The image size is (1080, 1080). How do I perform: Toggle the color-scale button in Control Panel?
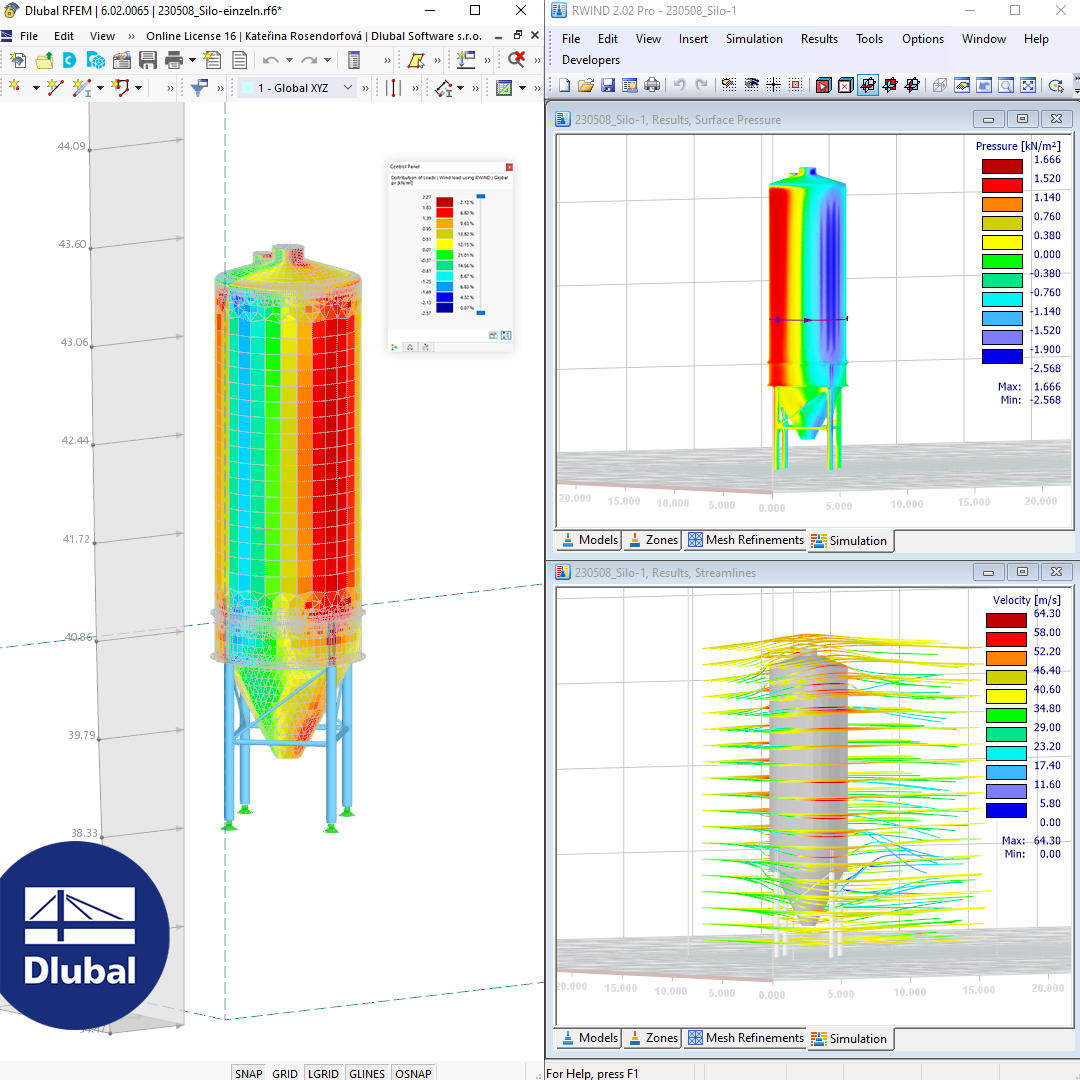click(506, 335)
